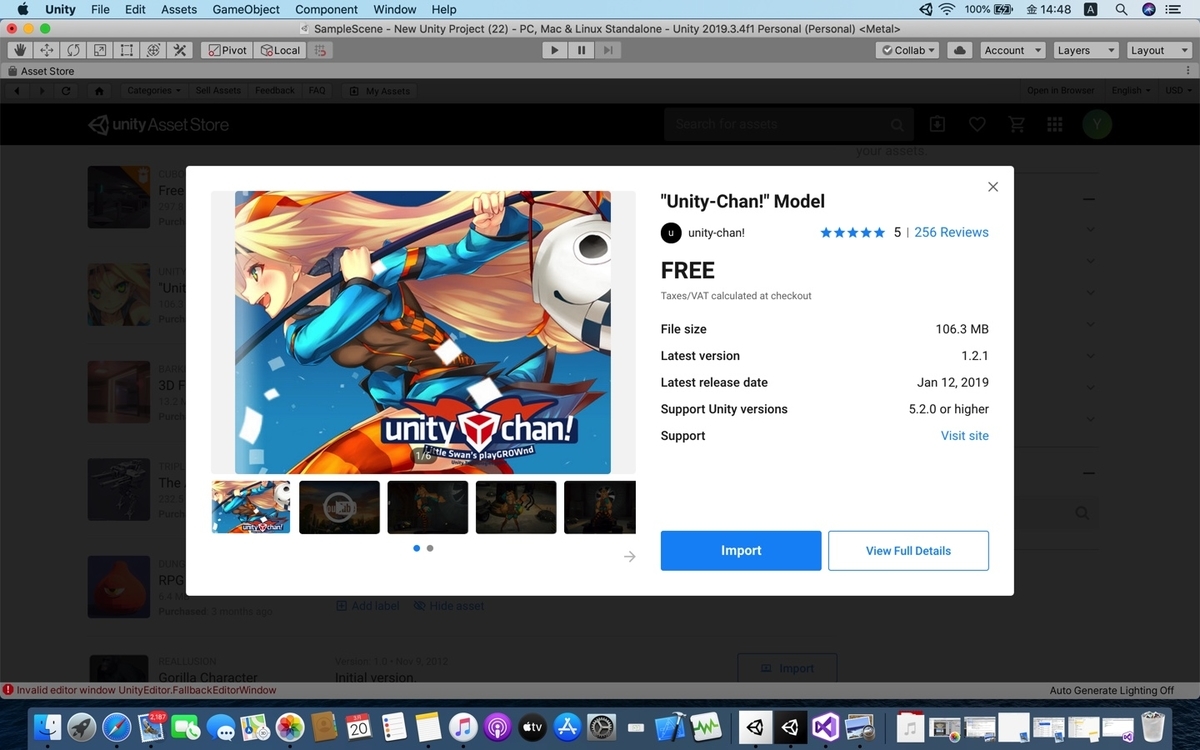The height and width of the screenshot is (750, 1200).
Task: Start Play mode
Action: tap(555, 50)
